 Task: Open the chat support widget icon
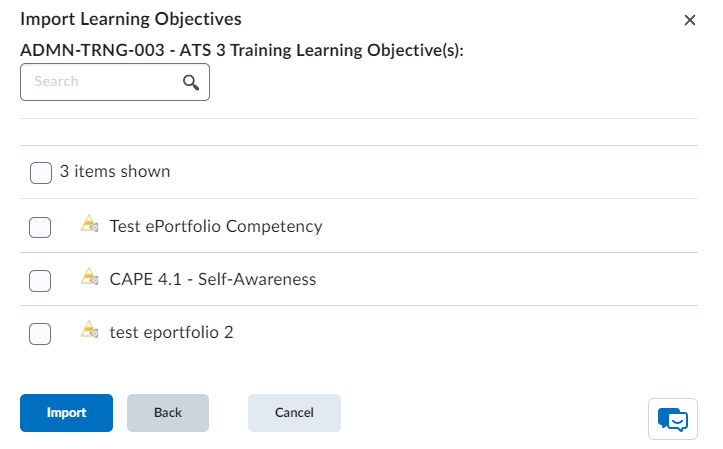tap(673, 419)
